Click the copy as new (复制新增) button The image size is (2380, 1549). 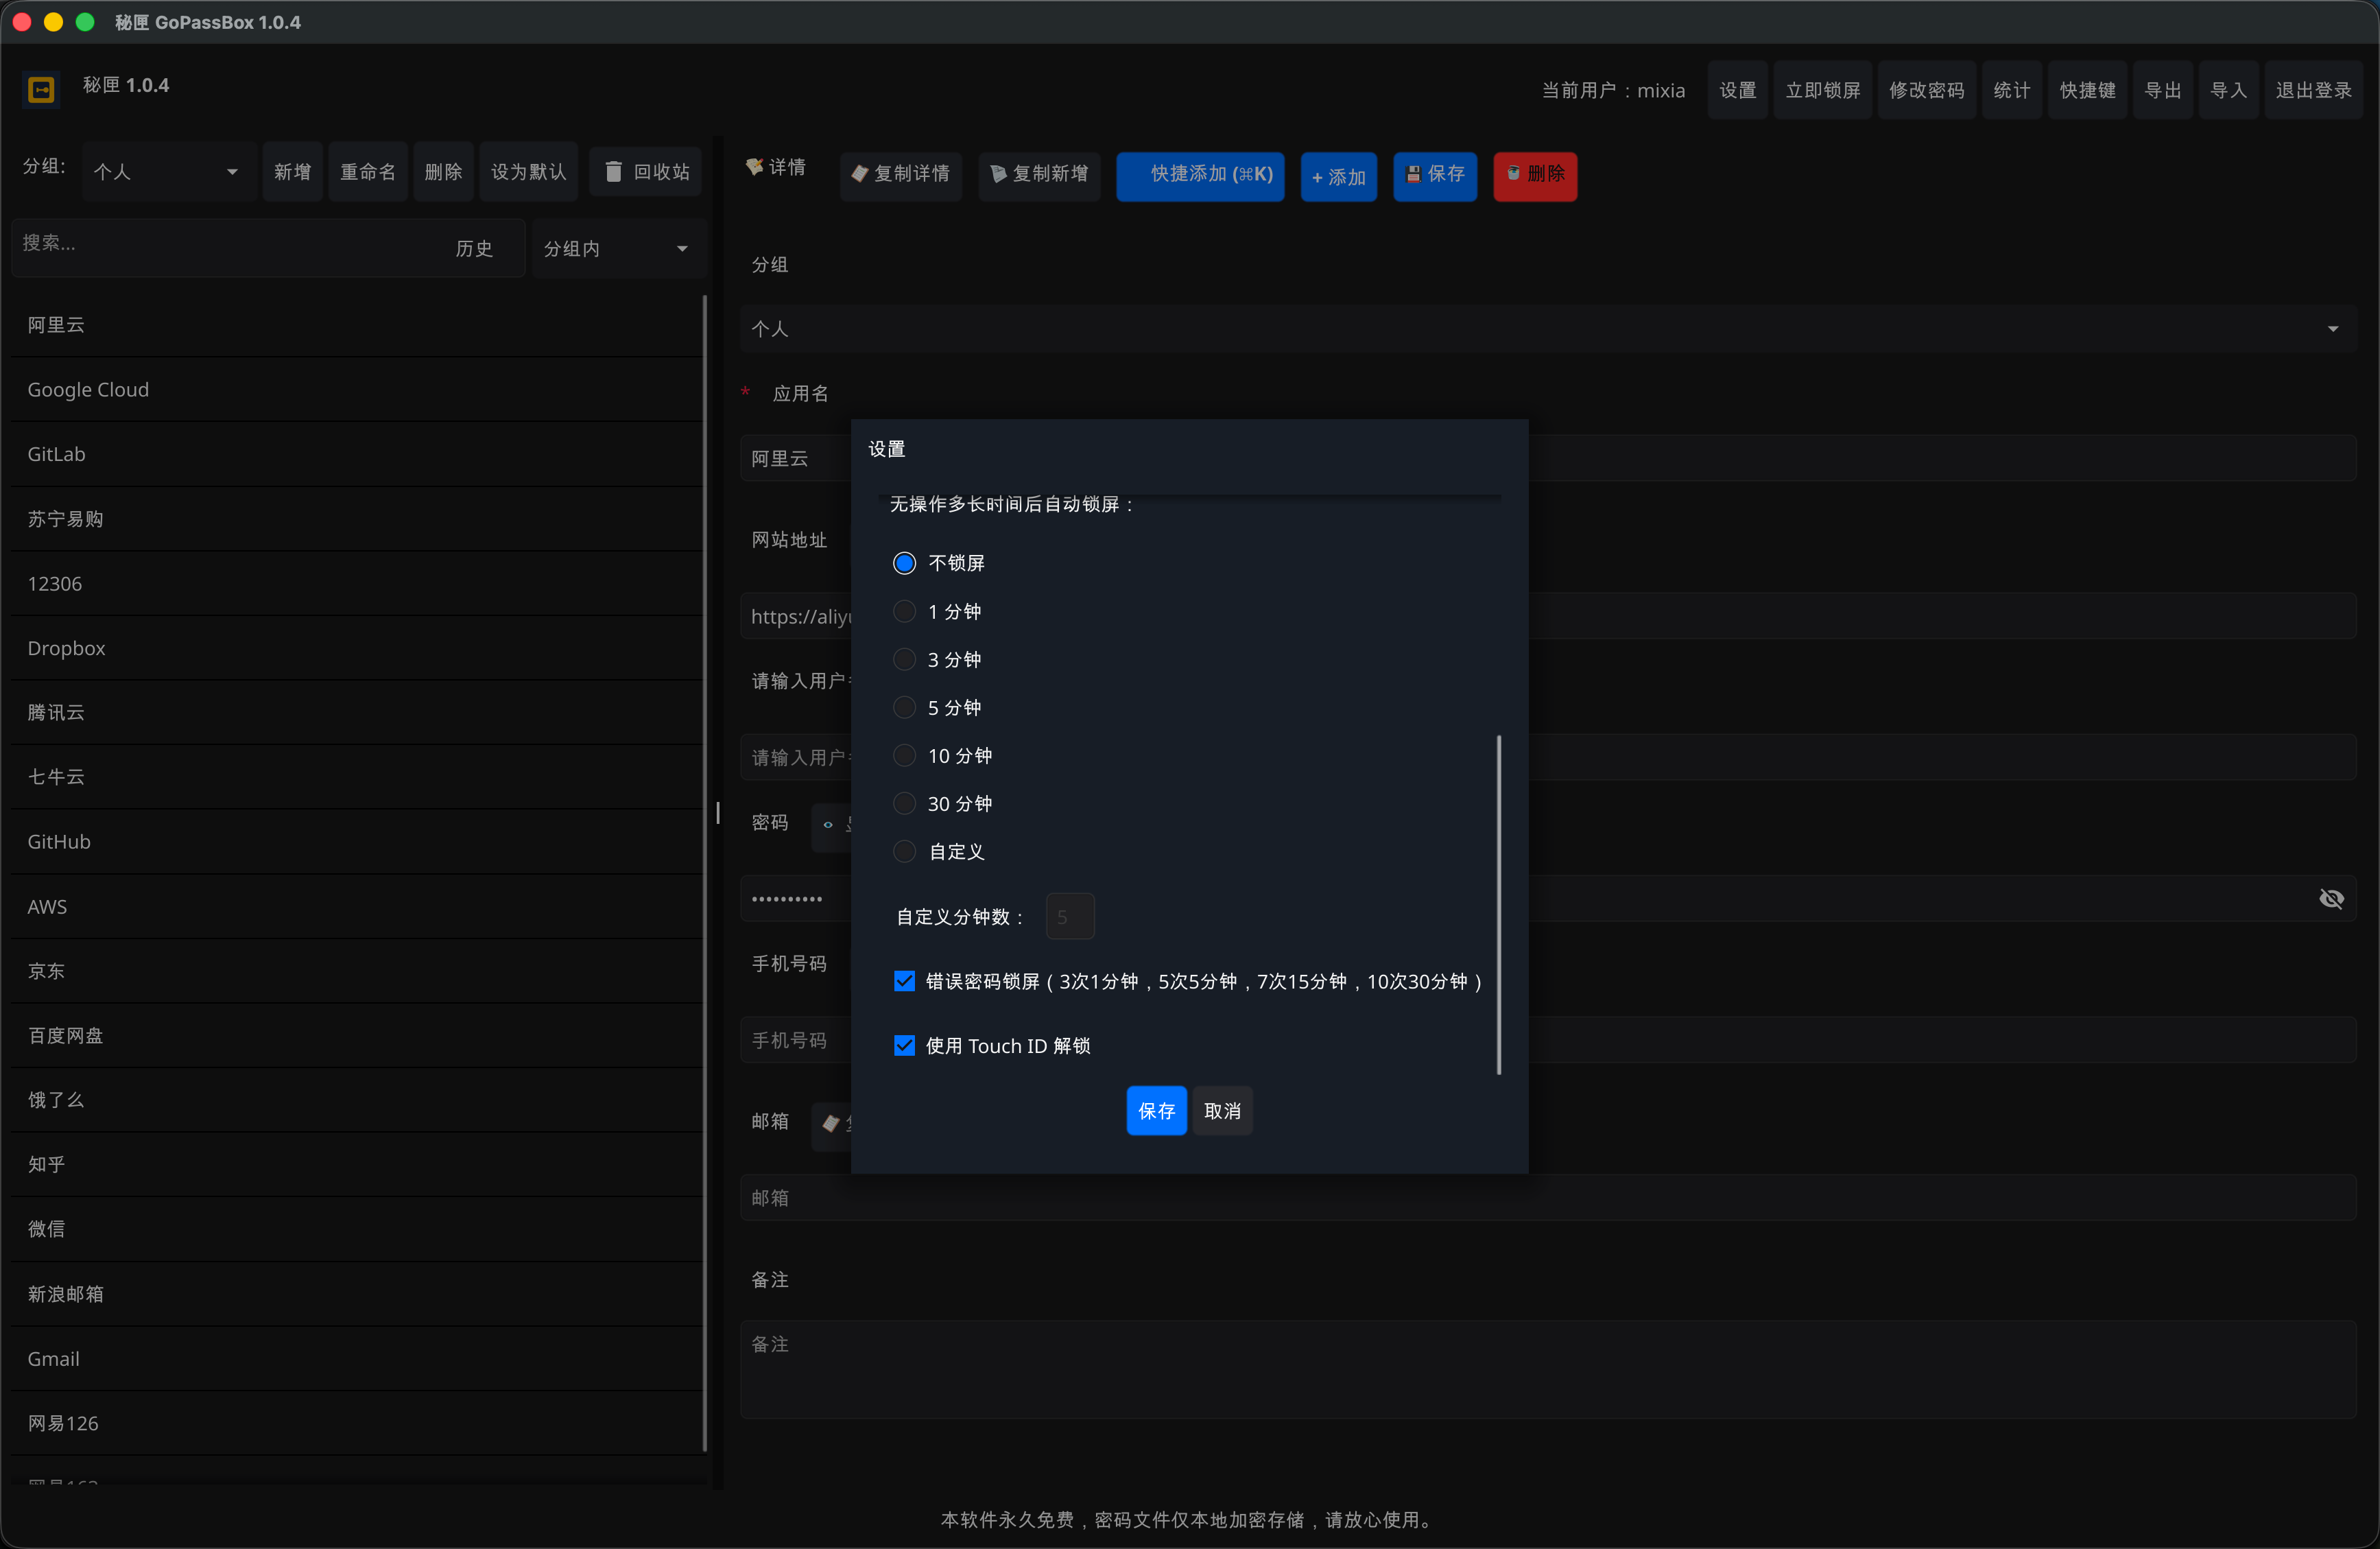(1039, 174)
